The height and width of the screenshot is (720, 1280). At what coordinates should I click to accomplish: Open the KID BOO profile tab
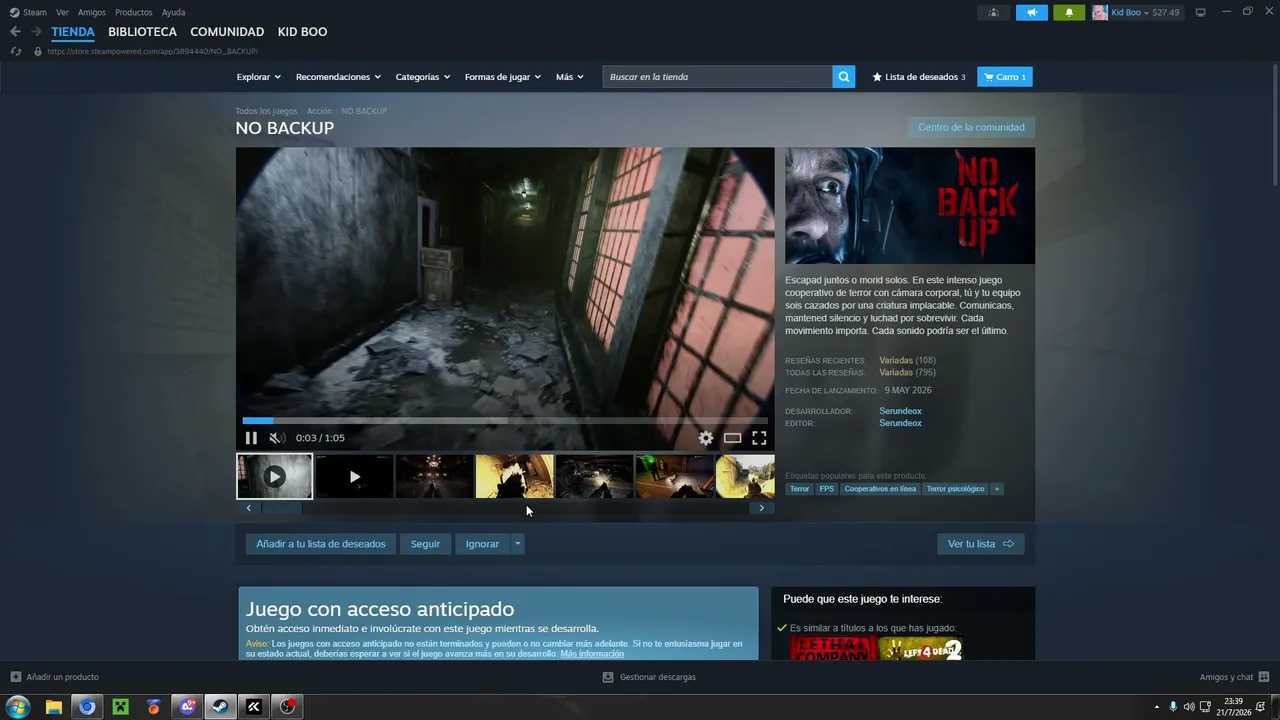pyautogui.click(x=302, y=32)
